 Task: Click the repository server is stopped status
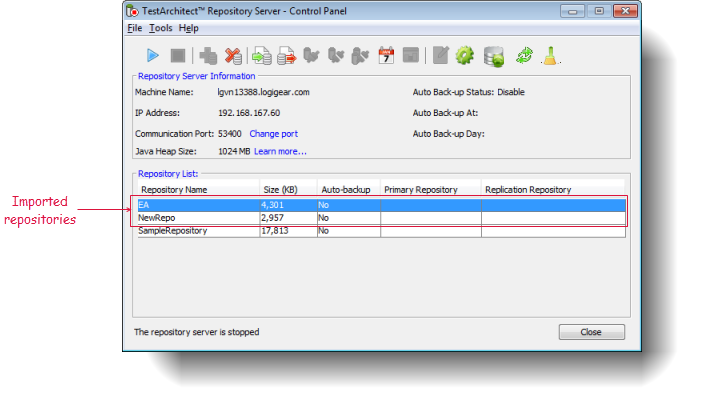point(197,332)
